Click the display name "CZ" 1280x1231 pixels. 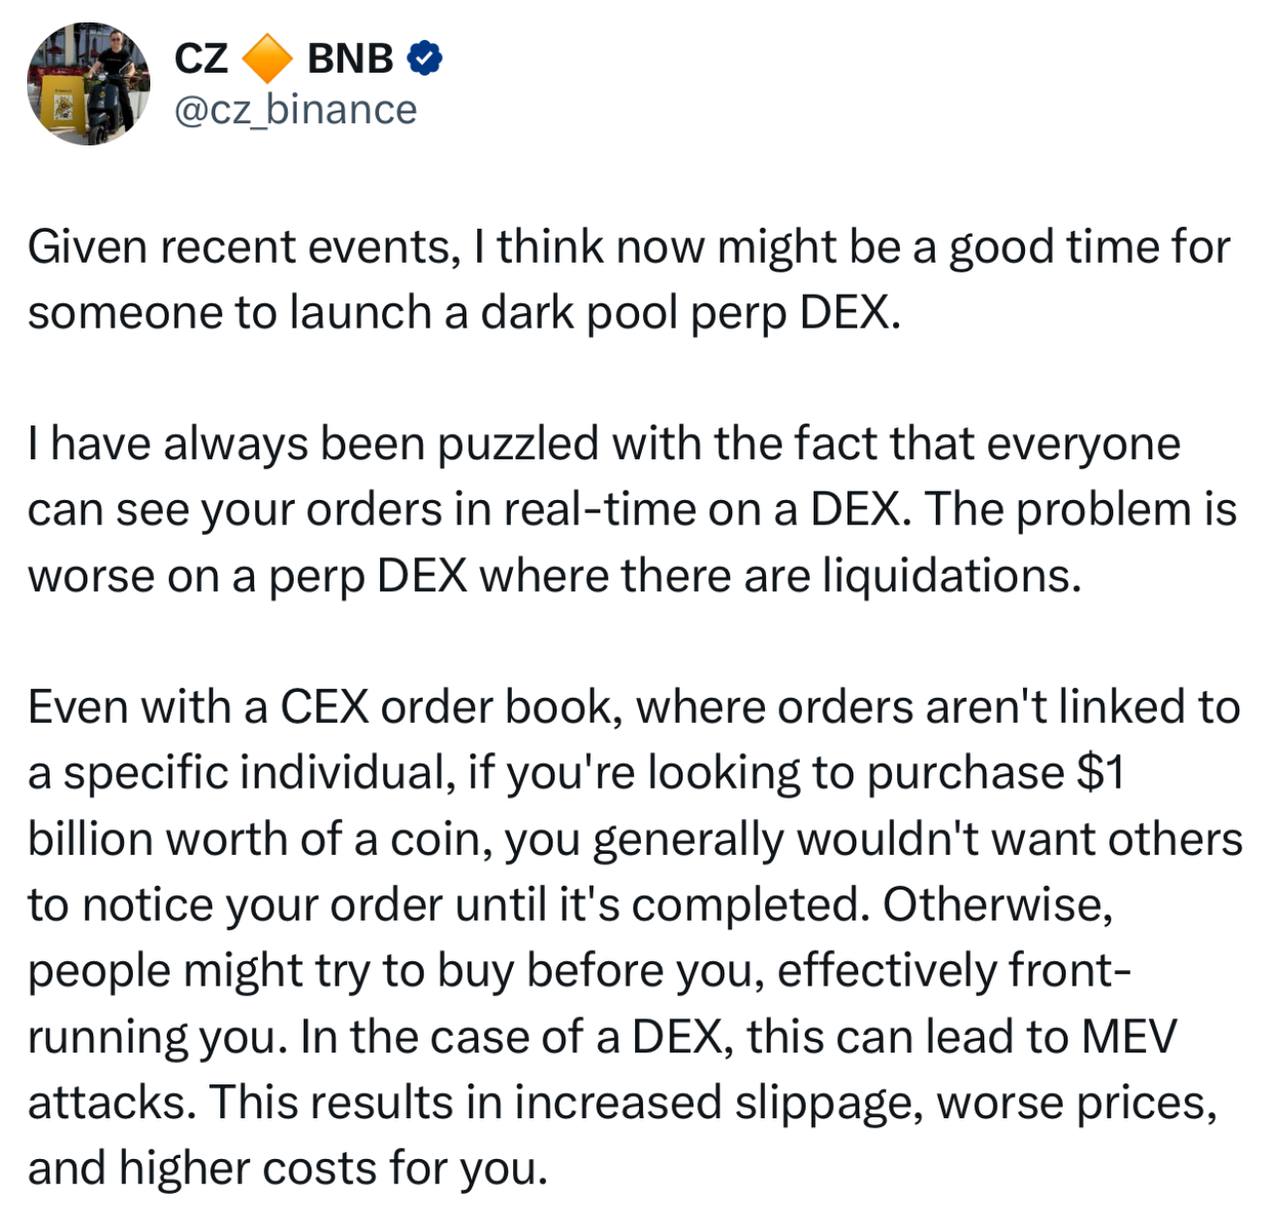coord(201,59)
